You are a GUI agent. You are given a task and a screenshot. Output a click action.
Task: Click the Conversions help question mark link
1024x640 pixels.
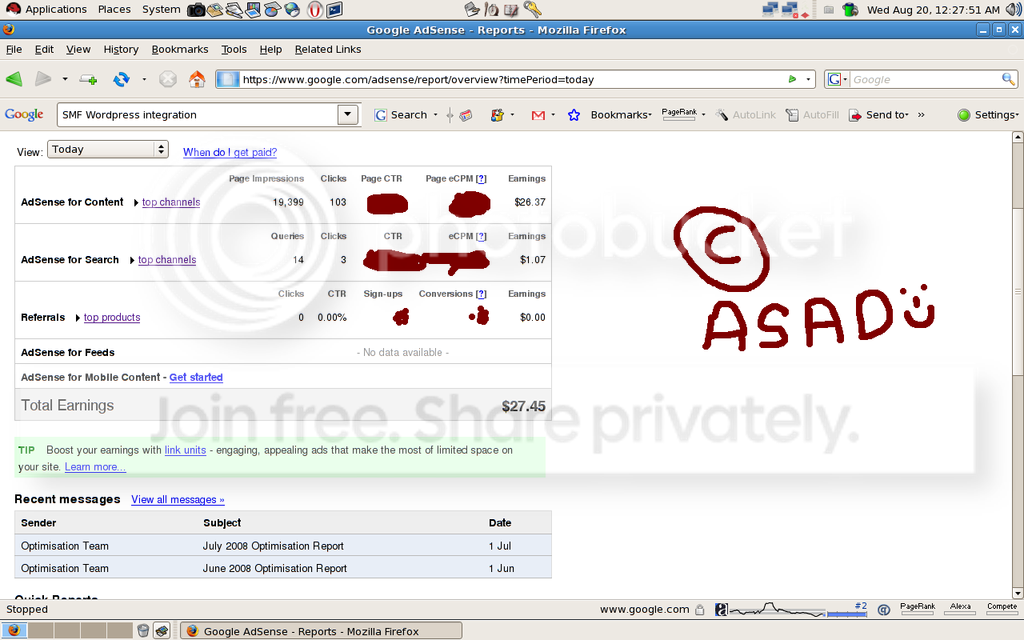point(481,293)
